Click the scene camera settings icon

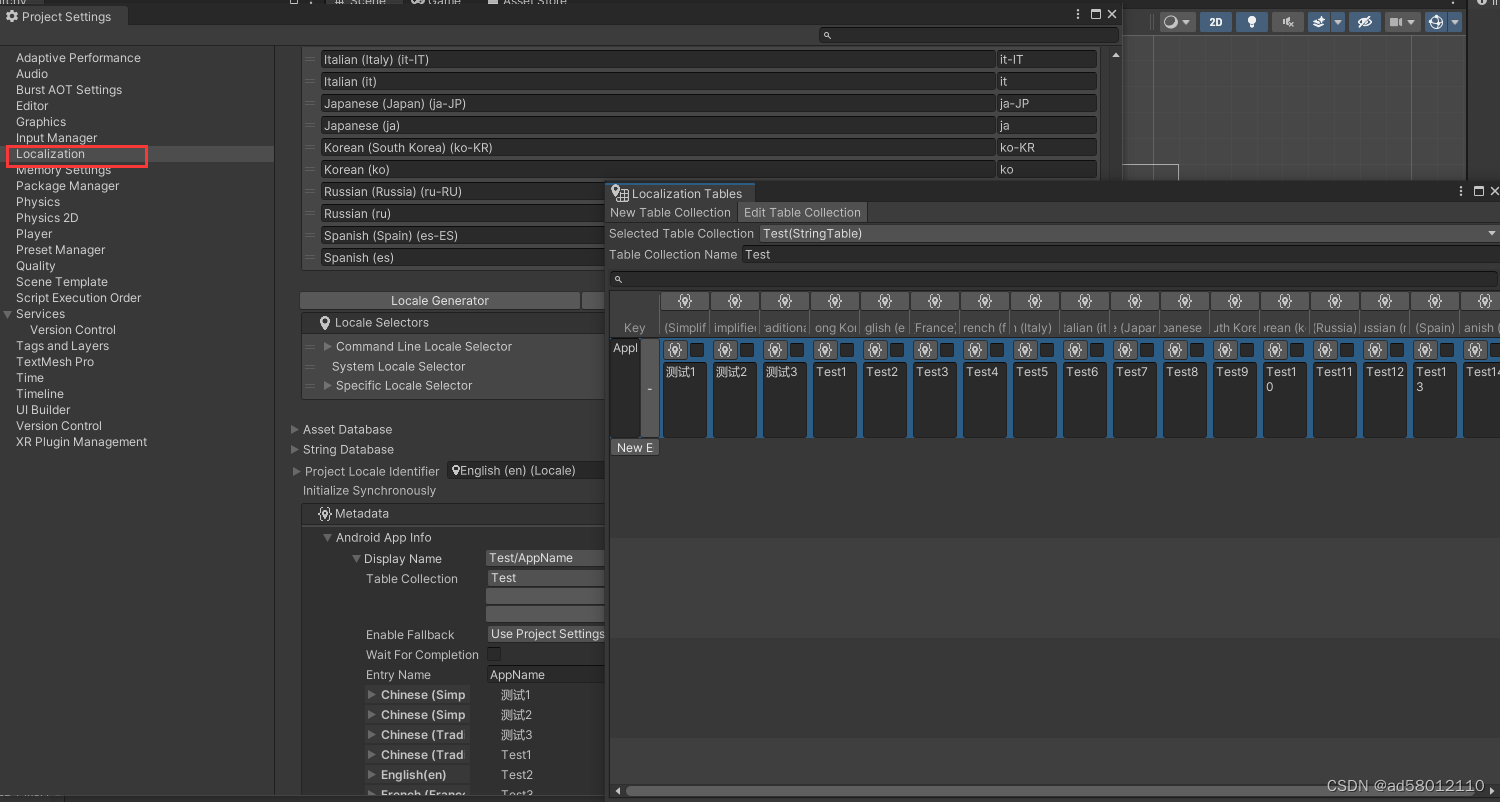[1396, 22]
